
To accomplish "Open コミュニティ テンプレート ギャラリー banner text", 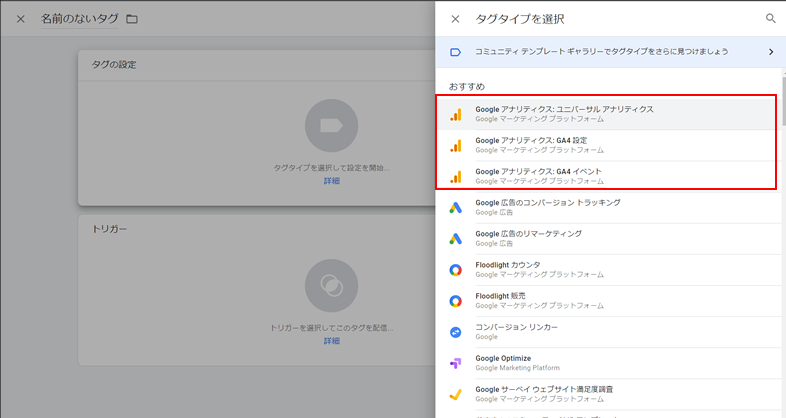I will [602, 52].
